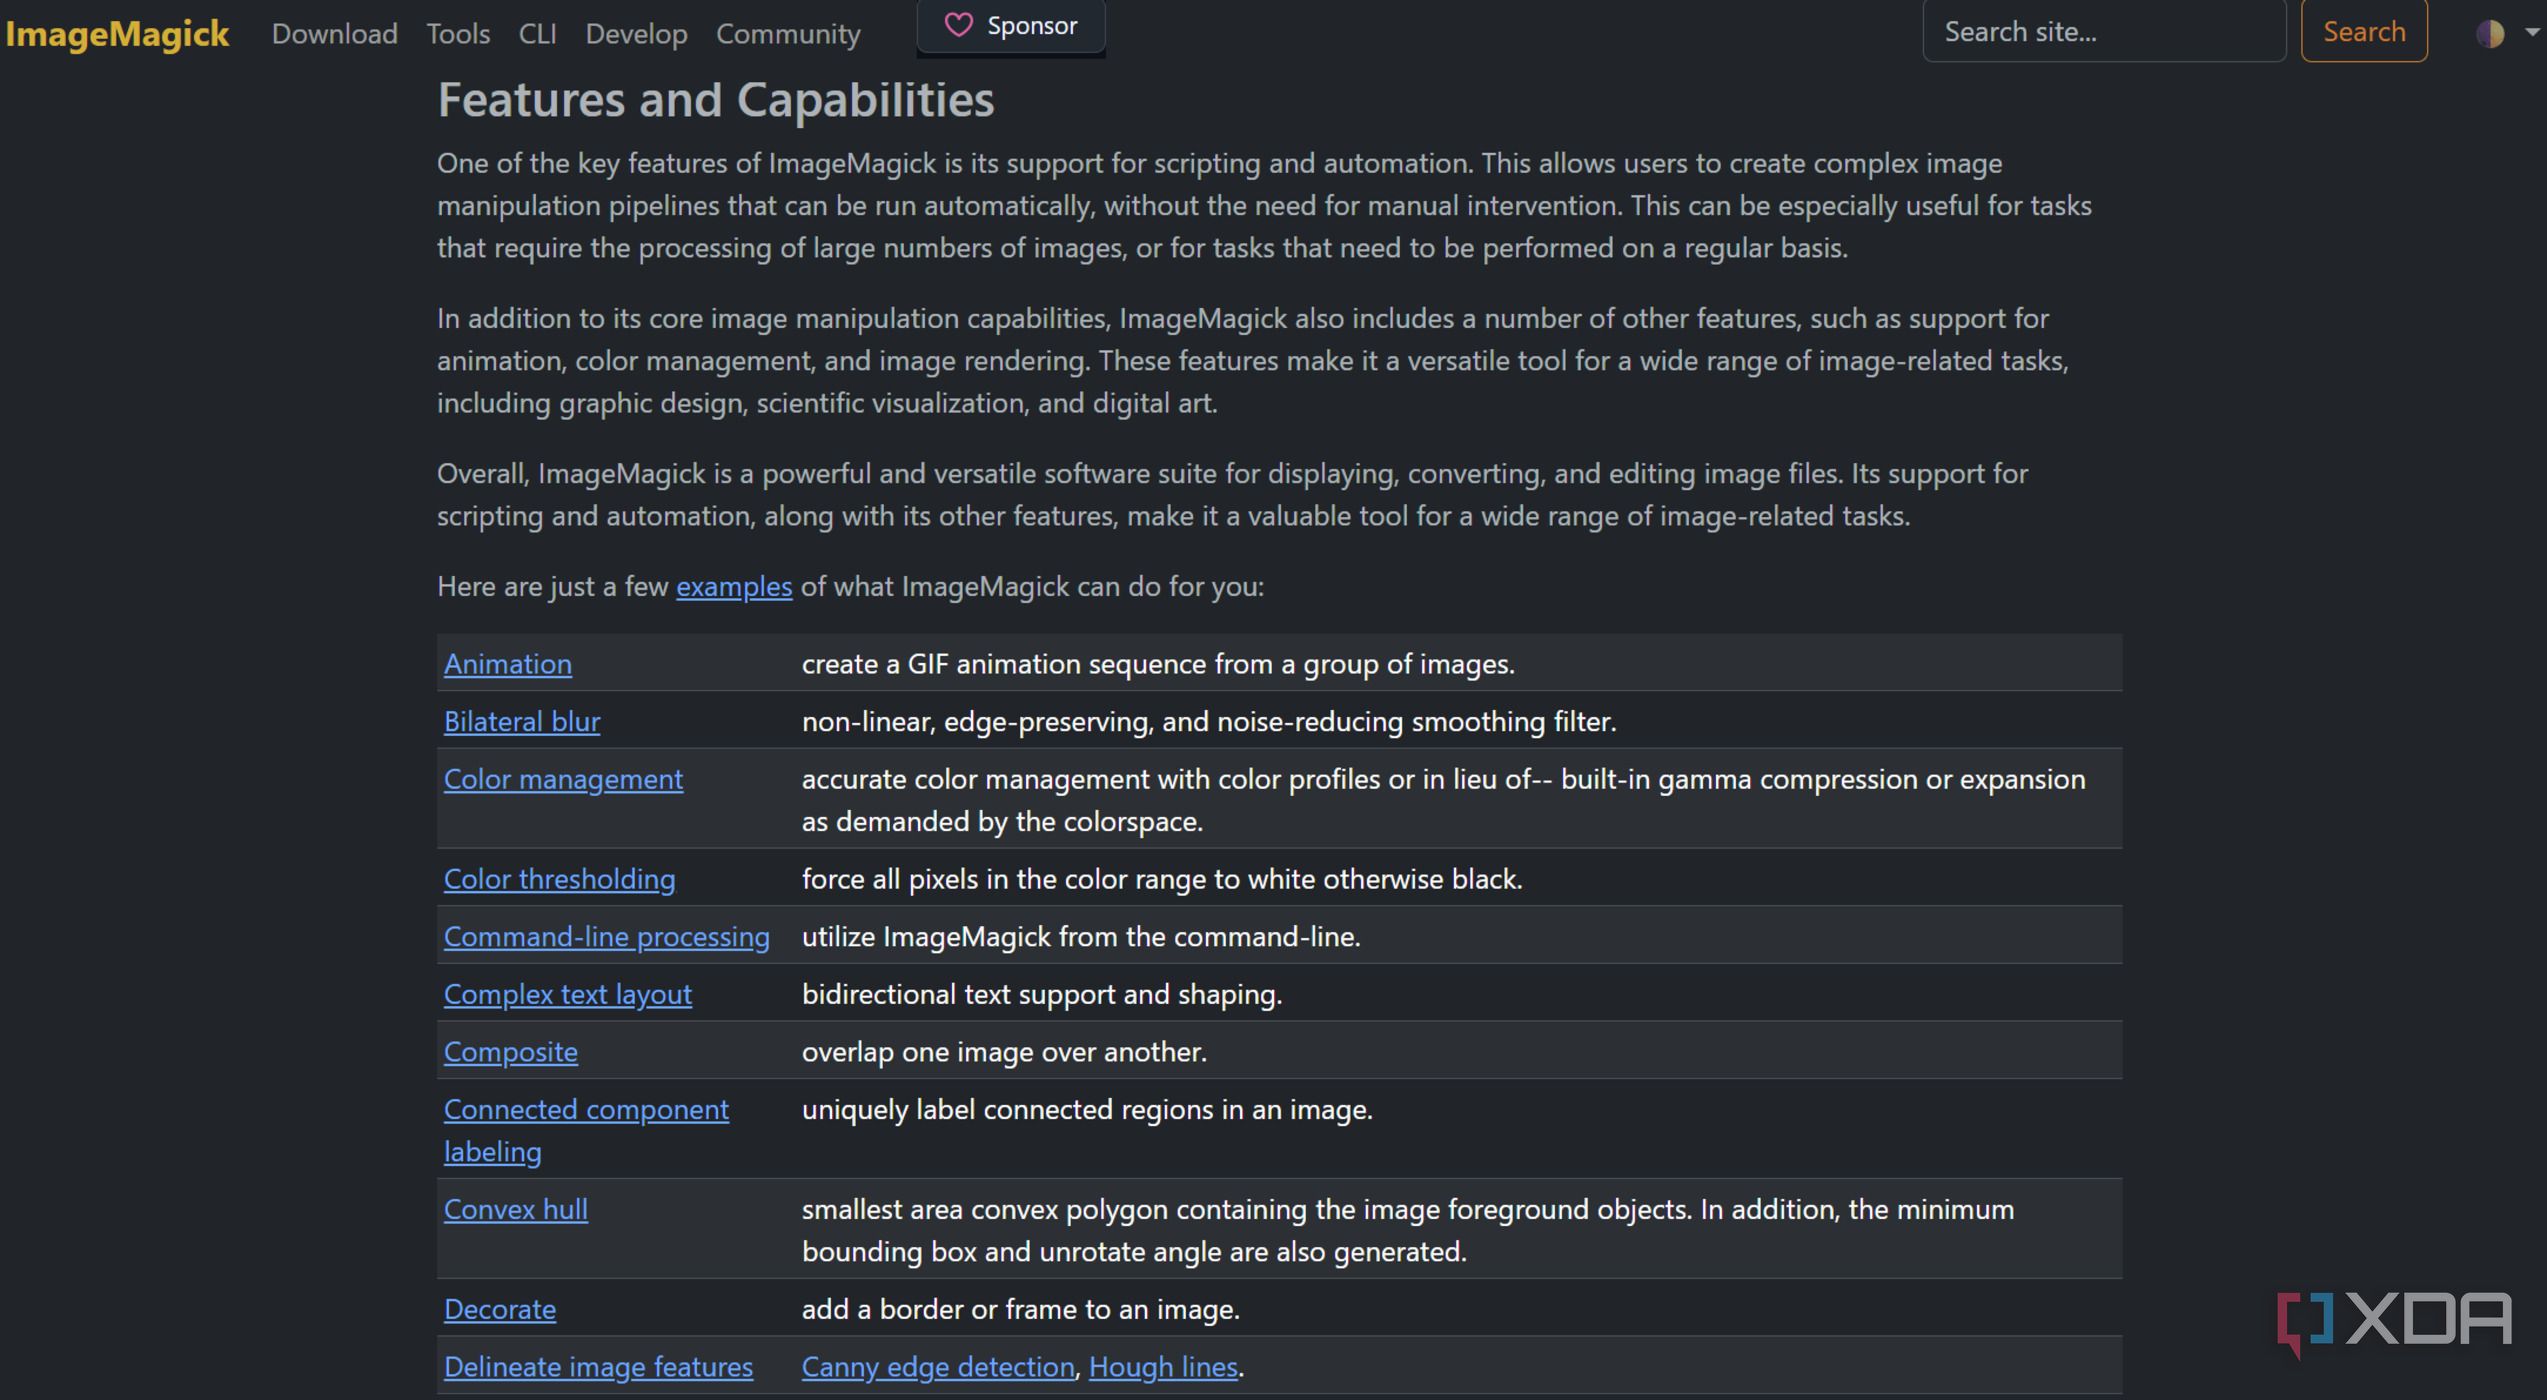Click the Canny edge detection link
Viewport: 2547px width, 1400px height.
[x=937, y=1367]
